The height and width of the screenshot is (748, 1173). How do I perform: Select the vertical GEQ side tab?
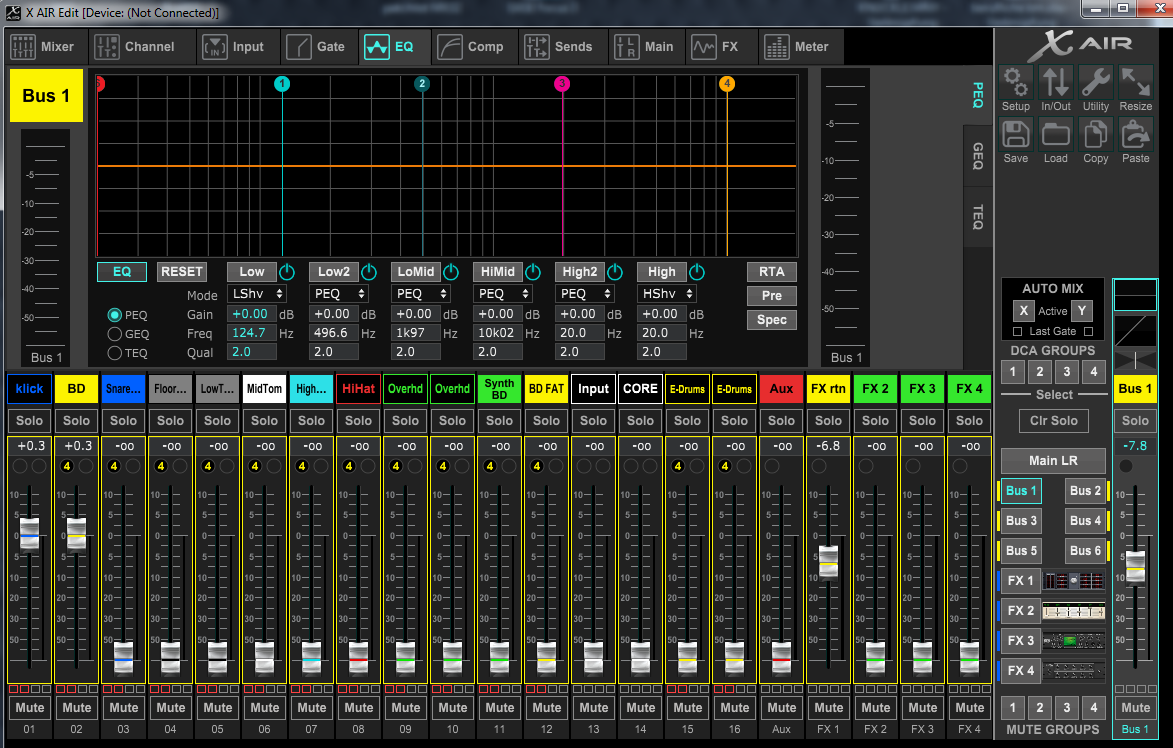pyautogui.click(x=977, y=156)
